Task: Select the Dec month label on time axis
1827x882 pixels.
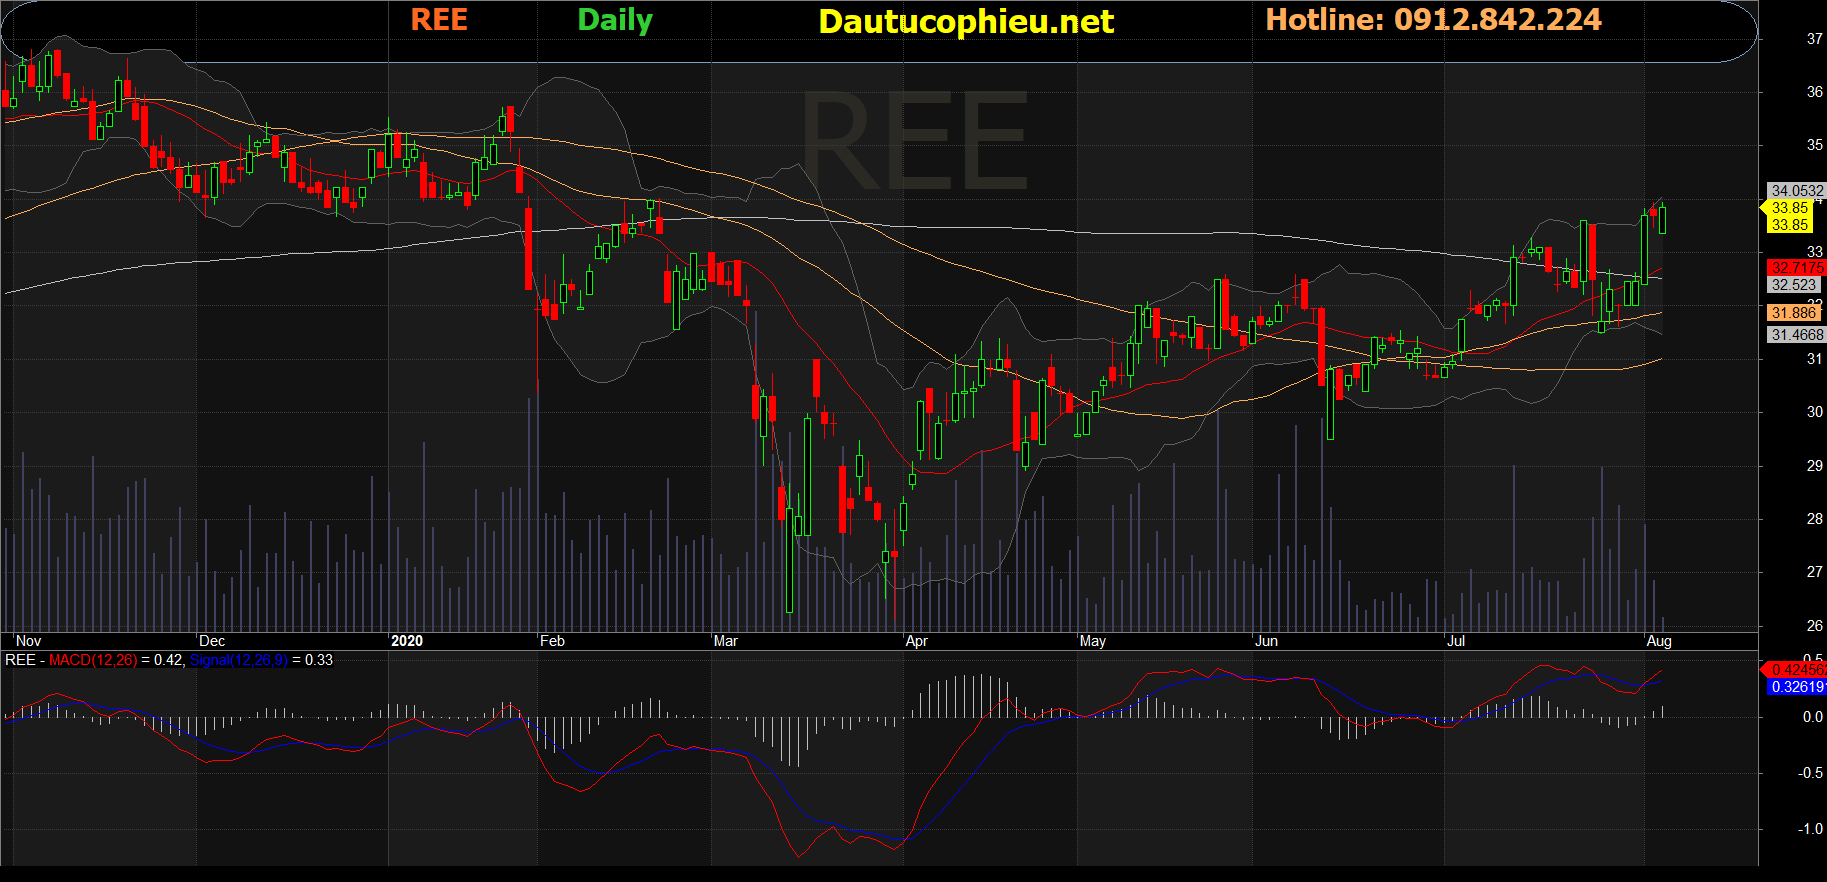Action: pyautogui.click(x=212, y=641)
